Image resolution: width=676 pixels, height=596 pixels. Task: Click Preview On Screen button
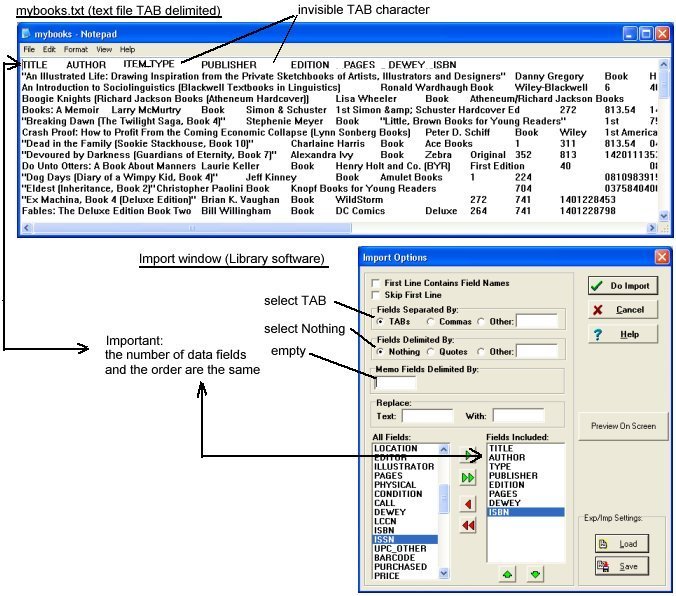[623, 426]
